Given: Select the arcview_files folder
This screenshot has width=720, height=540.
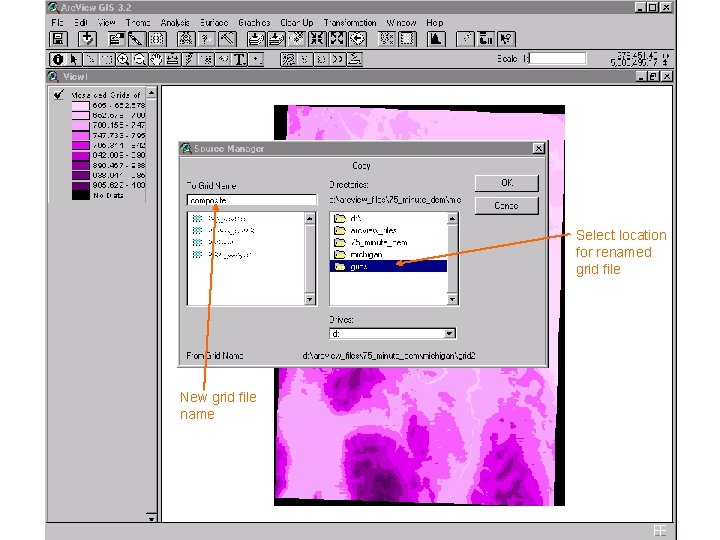Looking at the screenshot, I should 388,231.
